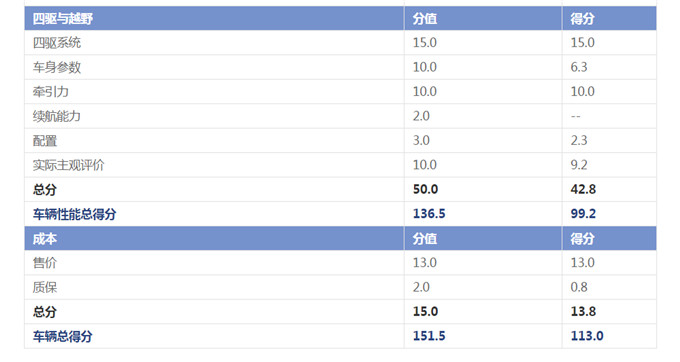Click the 实际主观评价 row label
The width and height of the screenshot is (680, 362).
pyautogui.click(x=69, y=165)
